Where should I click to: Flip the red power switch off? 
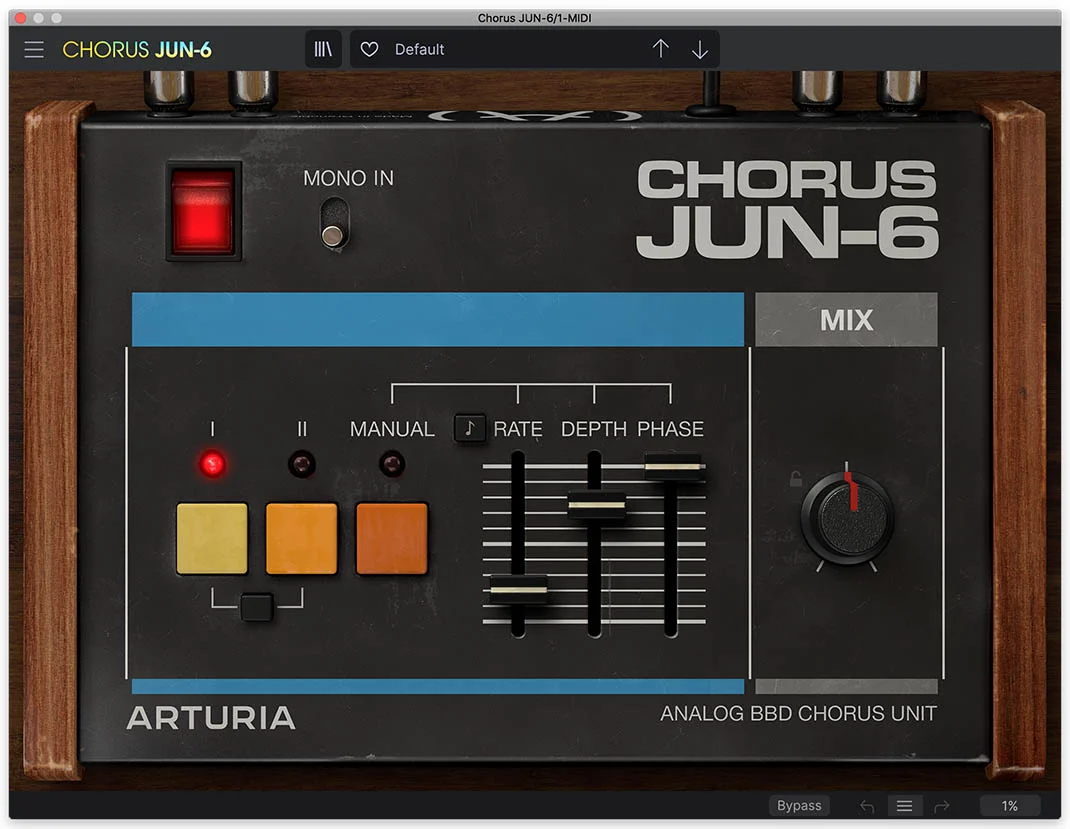pyautogui.click(x=202, y=210)
